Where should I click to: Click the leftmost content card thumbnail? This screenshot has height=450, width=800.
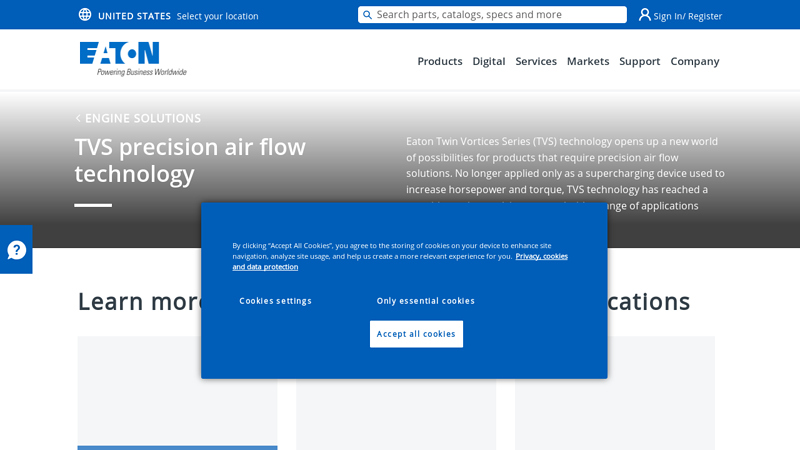(x=177, y=392)
